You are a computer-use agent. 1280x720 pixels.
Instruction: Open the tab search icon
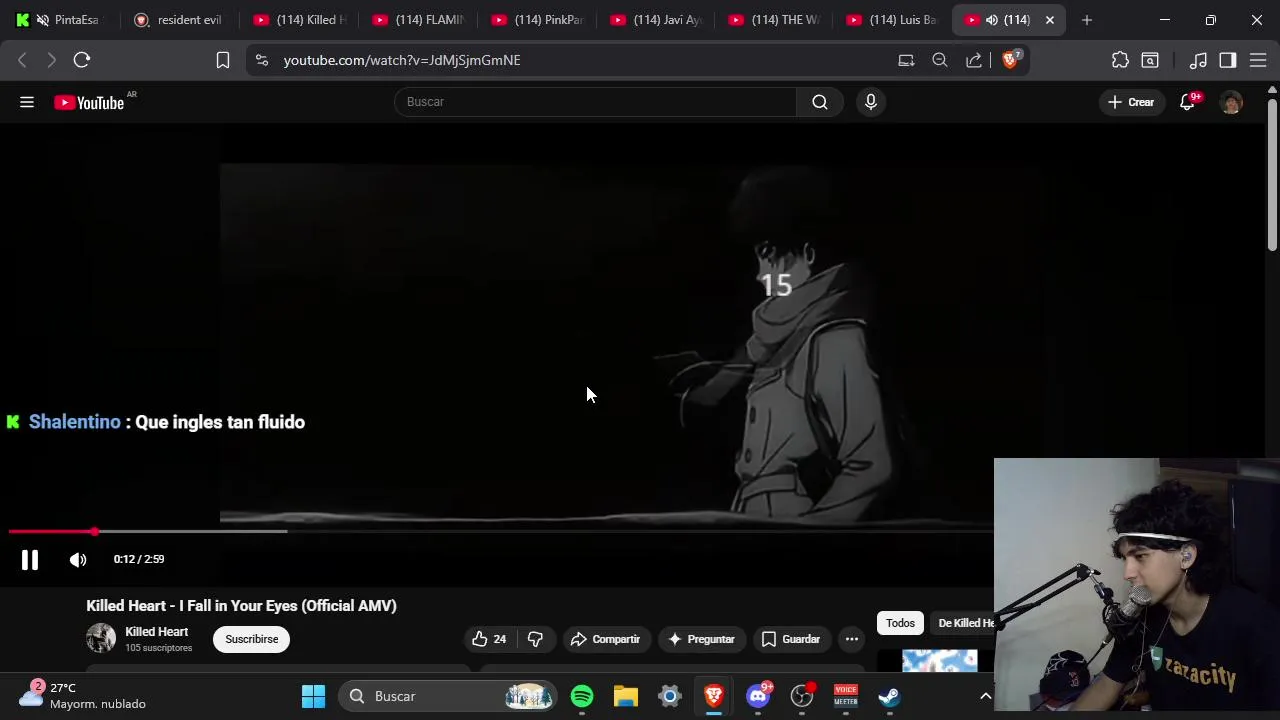click(x=1150, y=60)
